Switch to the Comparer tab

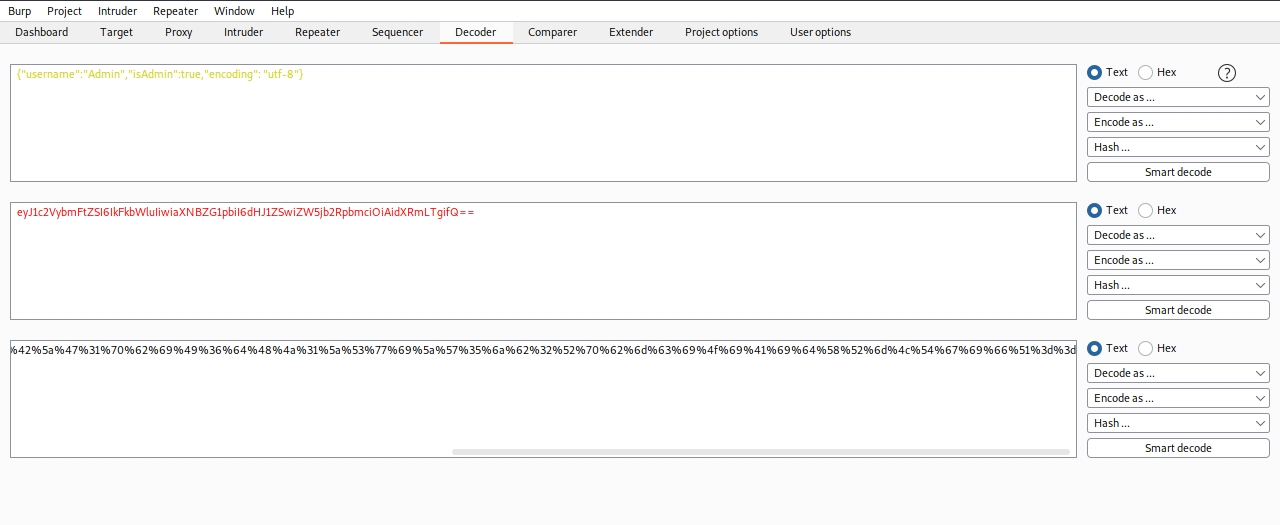coord(552,32)
